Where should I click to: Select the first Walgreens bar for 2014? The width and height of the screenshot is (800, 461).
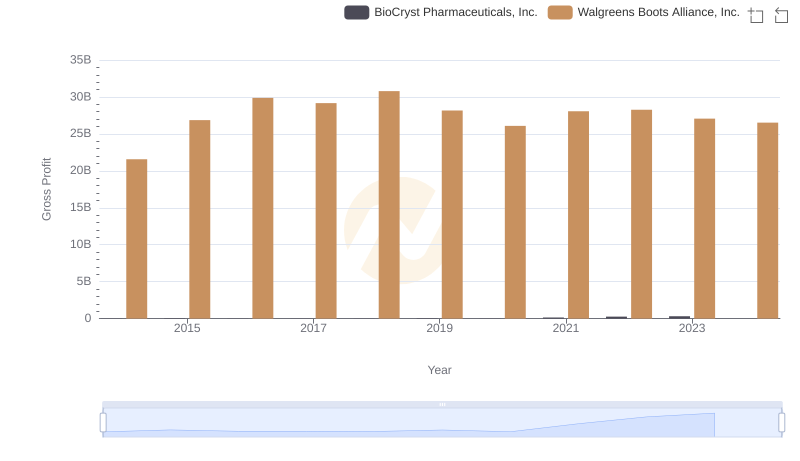pos(136,238)
